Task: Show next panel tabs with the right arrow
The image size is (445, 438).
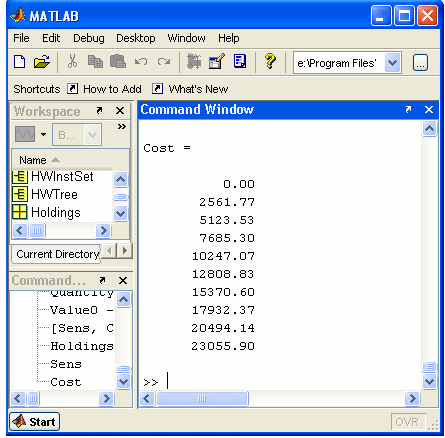Action: pos(125,251)
